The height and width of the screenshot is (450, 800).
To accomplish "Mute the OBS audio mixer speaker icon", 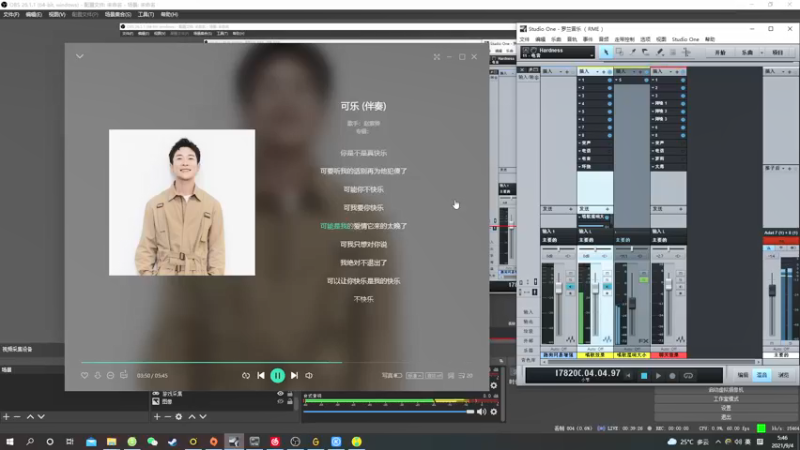I will click(x=481, y=411).
